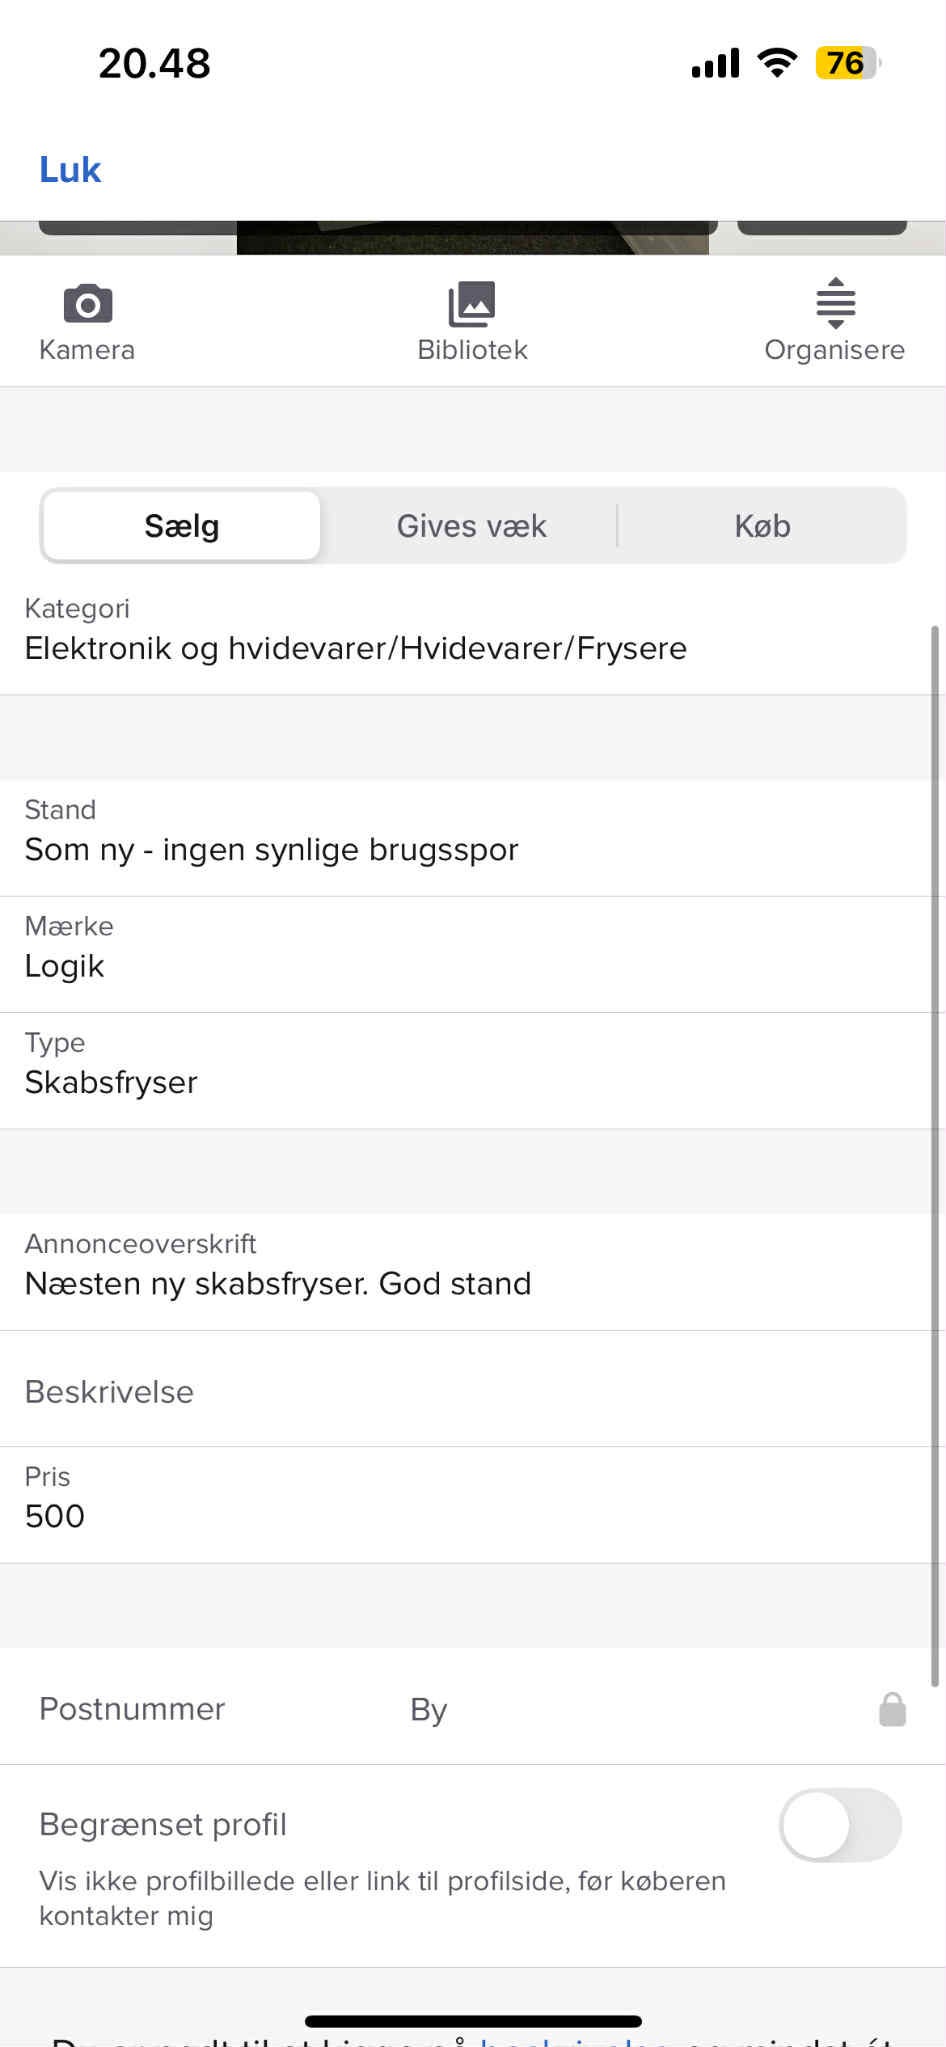This screenshot has width=946, height=2047.
Task: Tap the Postnummer input field
Action: (x=200, y=1710)
